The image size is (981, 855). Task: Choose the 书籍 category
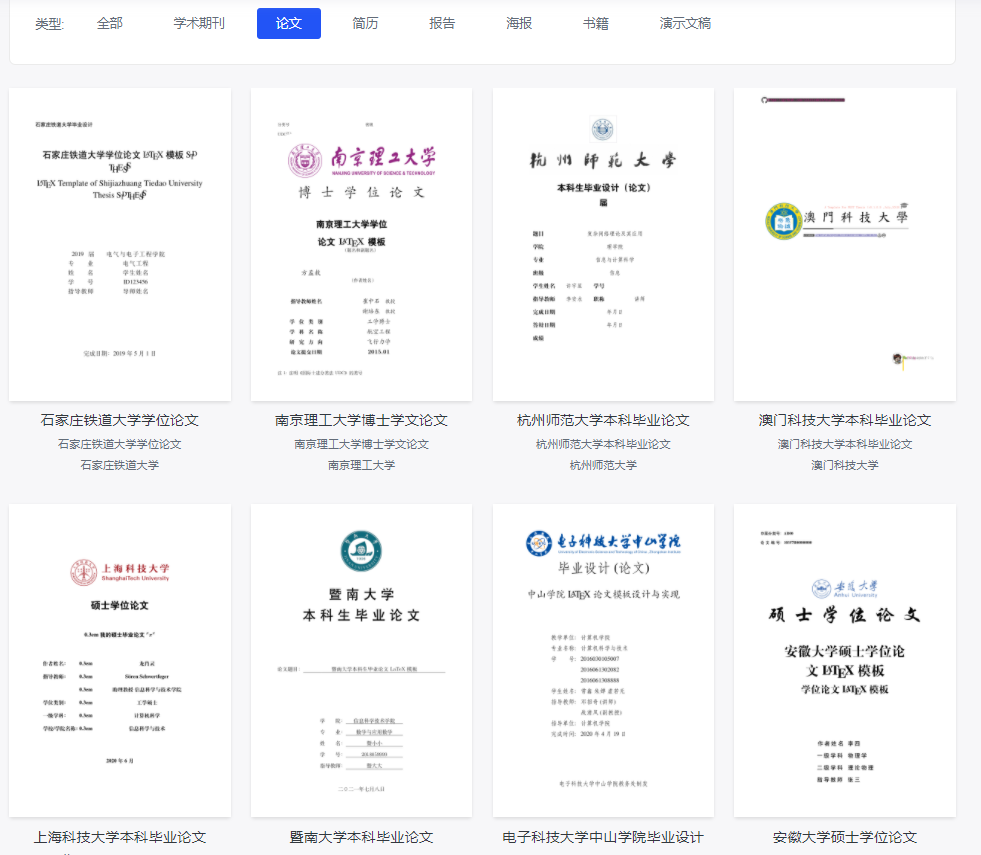point(596,24)
